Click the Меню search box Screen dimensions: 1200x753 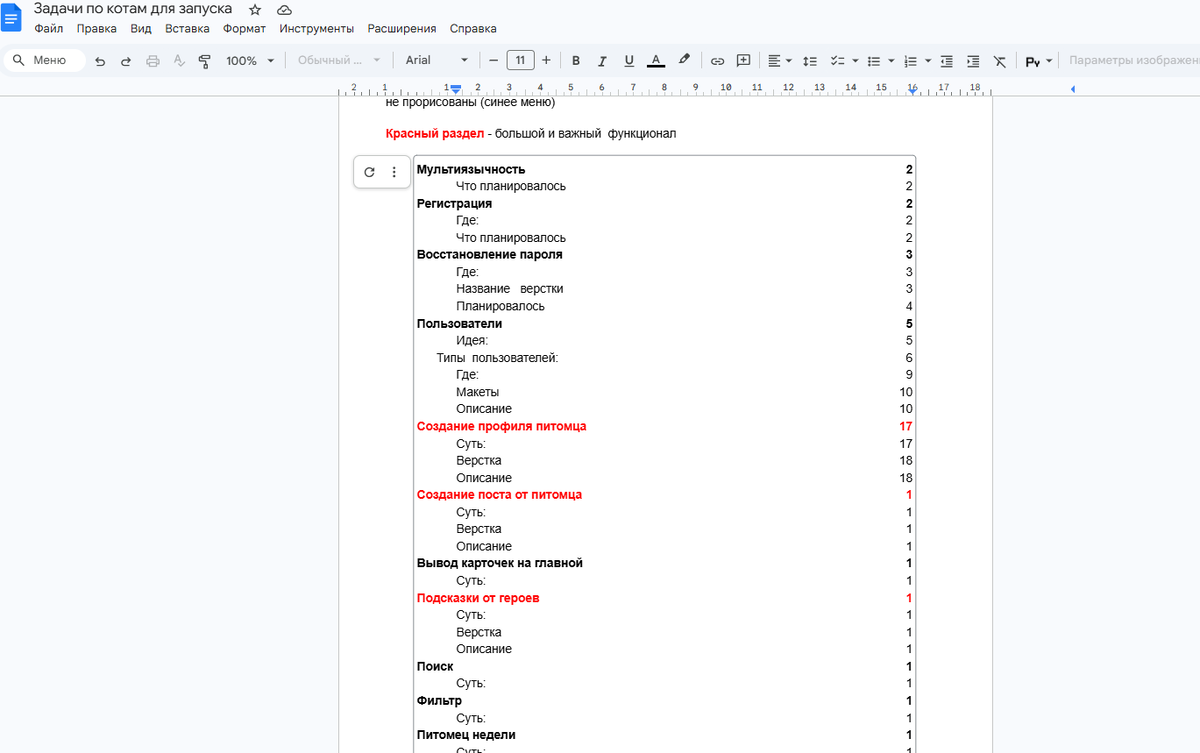(x=44, y=61)
